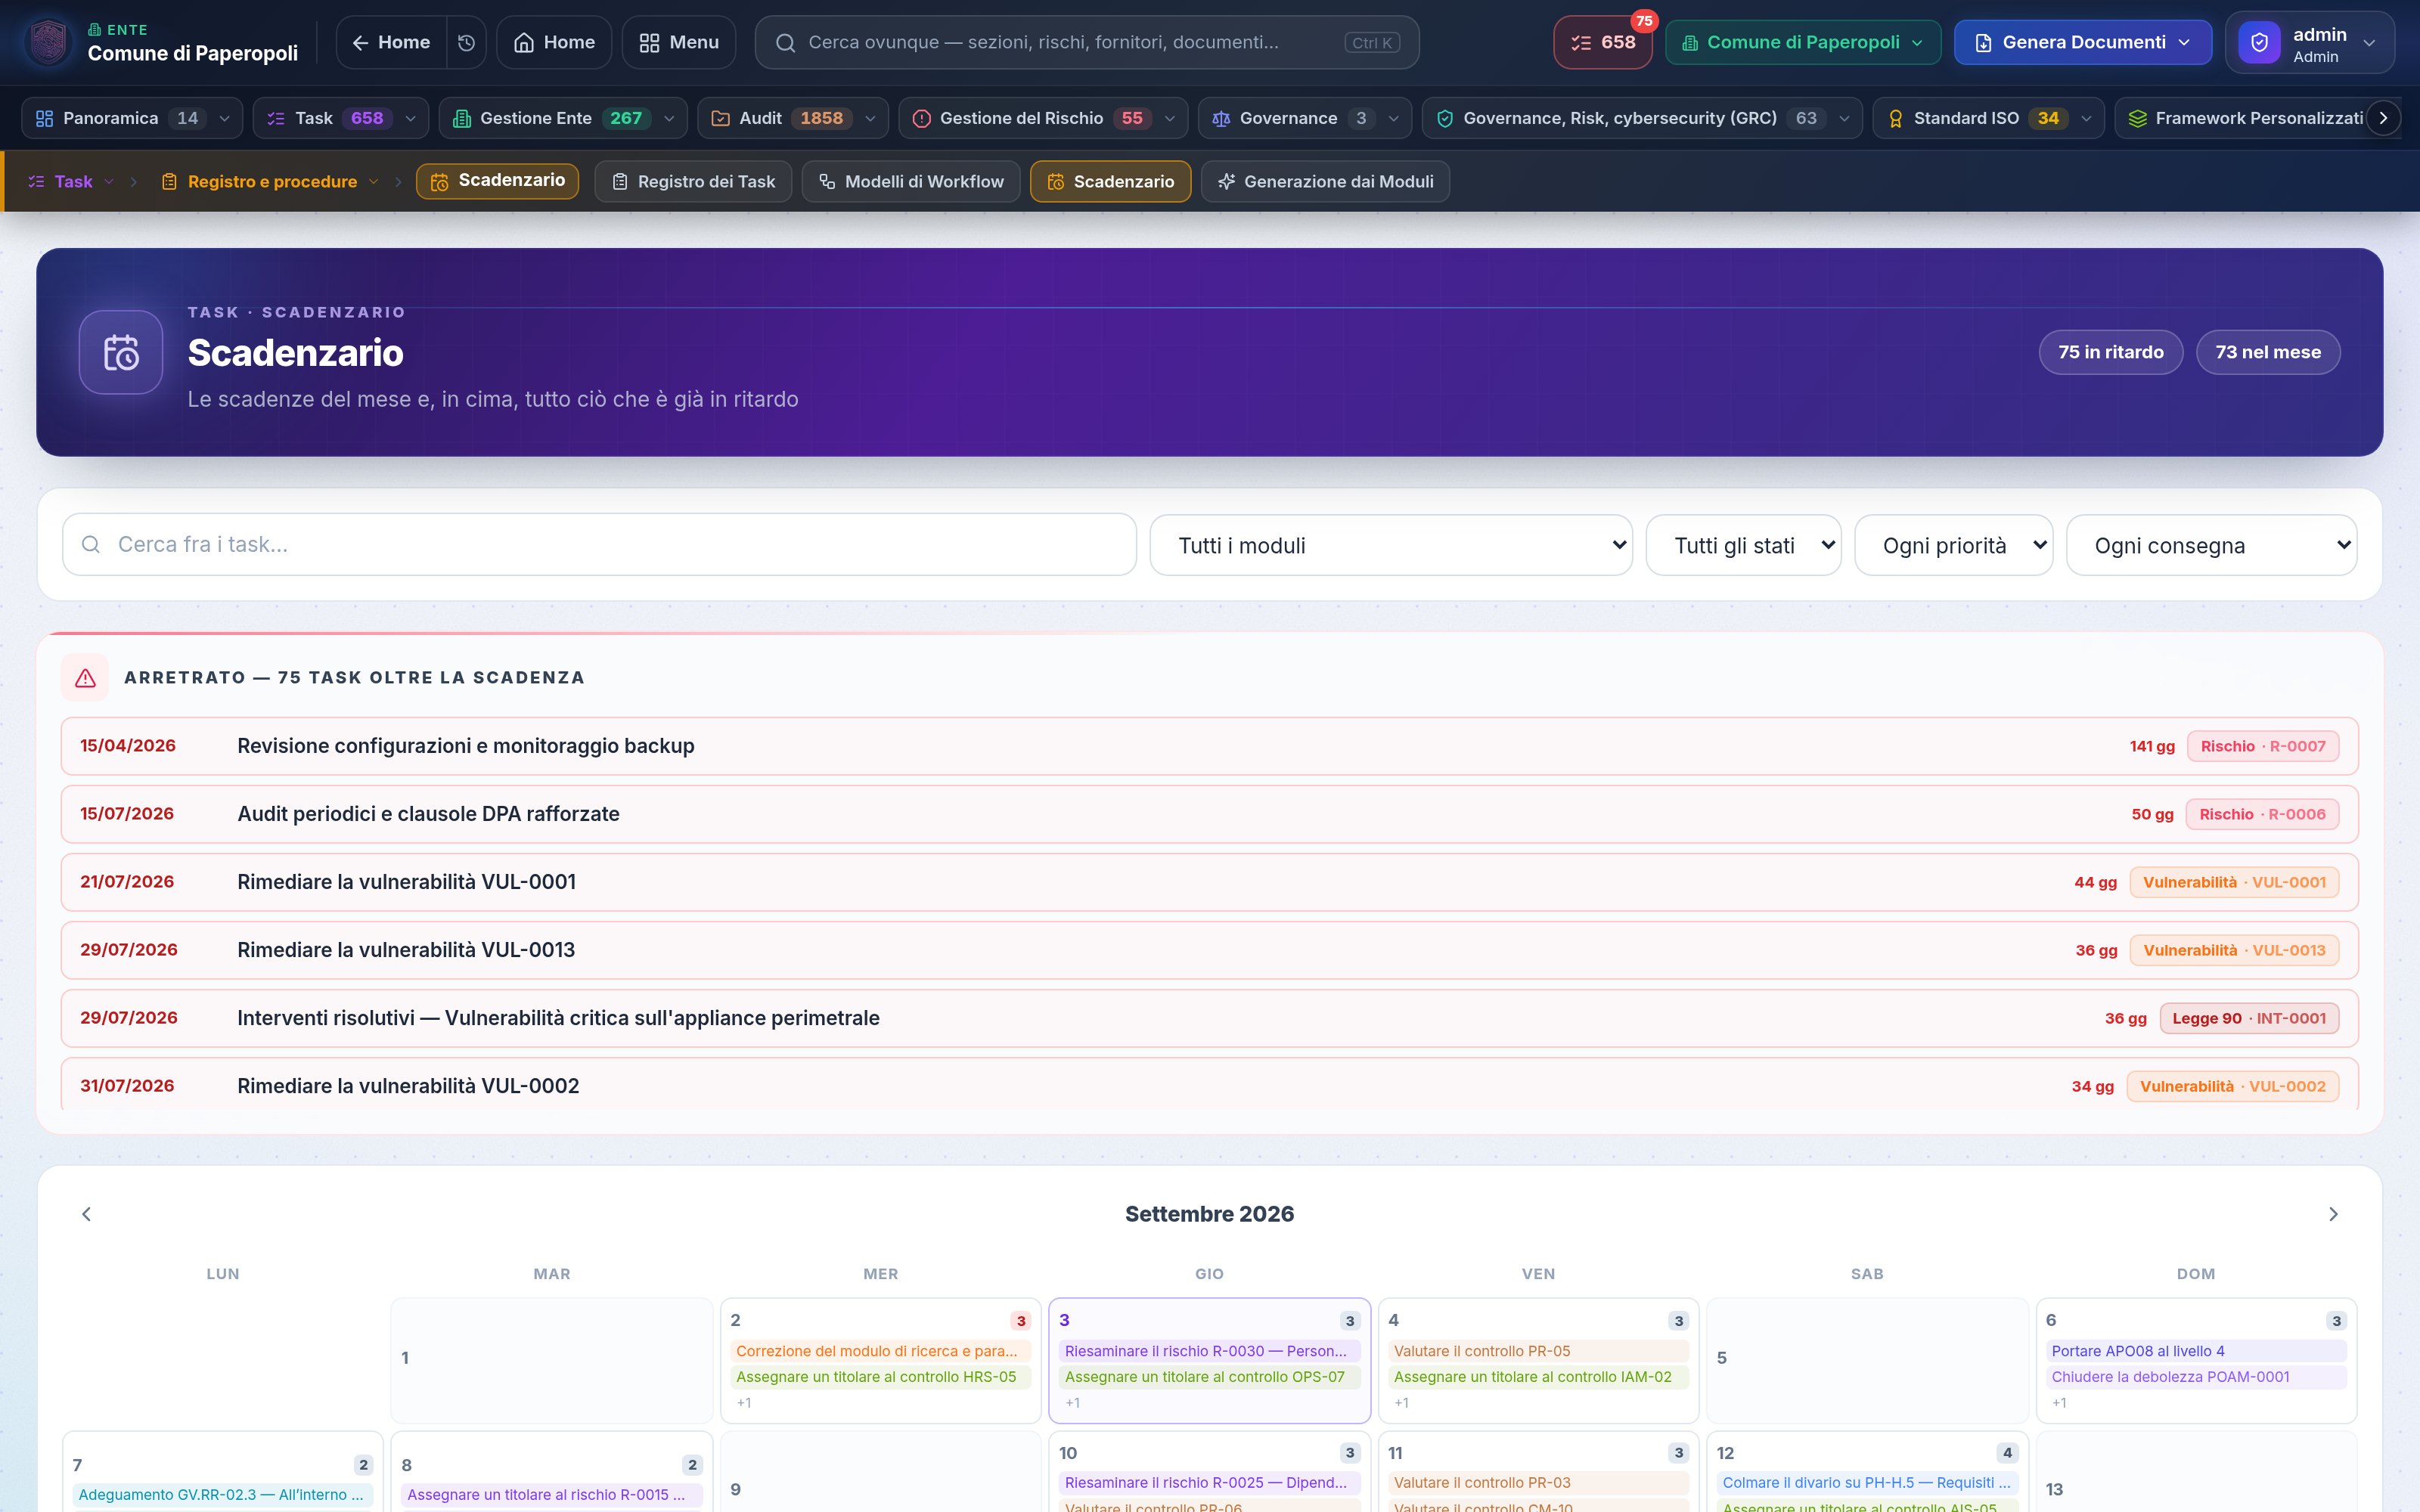Open event Assegnare un titolare al controllo OPS-07

click(1209, 1377)
